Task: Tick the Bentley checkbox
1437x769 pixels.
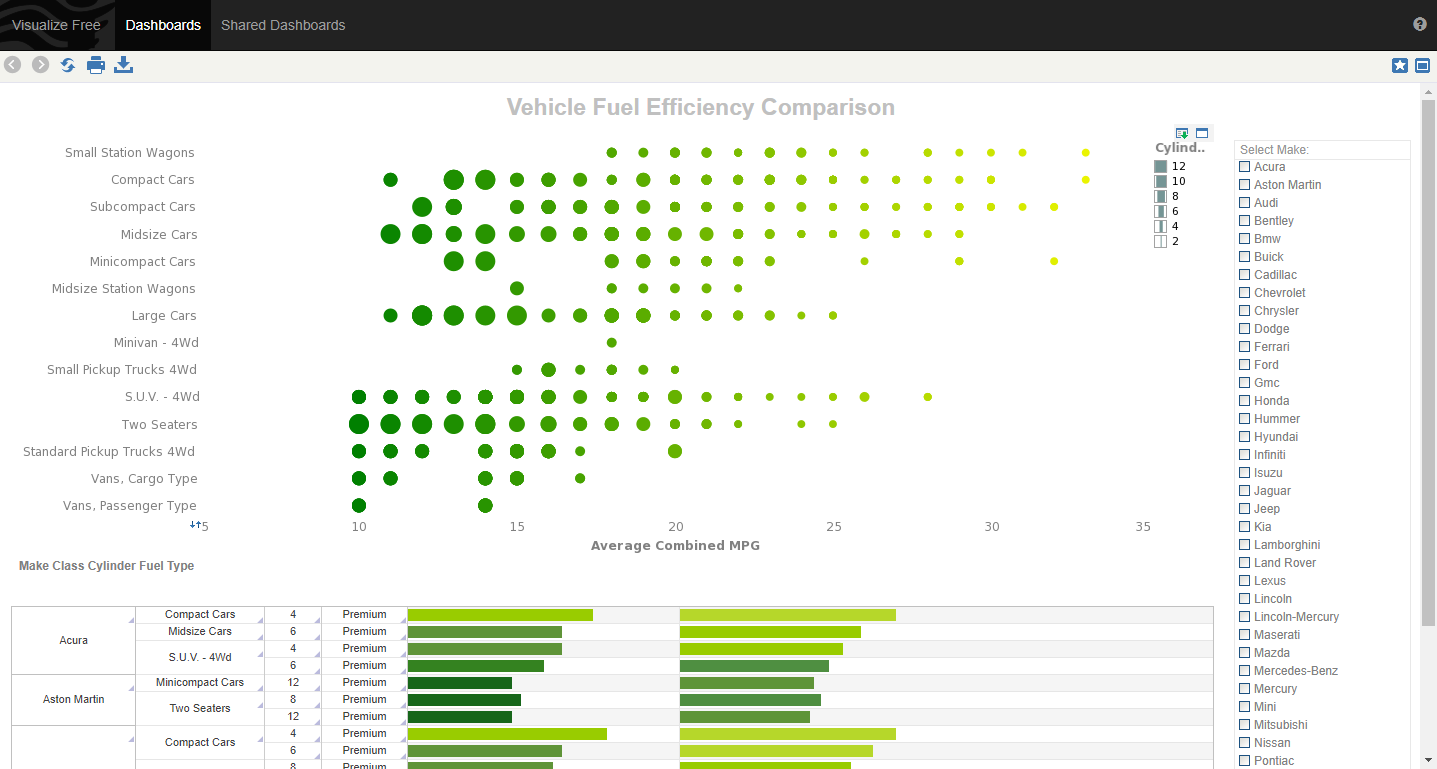Action: [x=1245, y=221]
